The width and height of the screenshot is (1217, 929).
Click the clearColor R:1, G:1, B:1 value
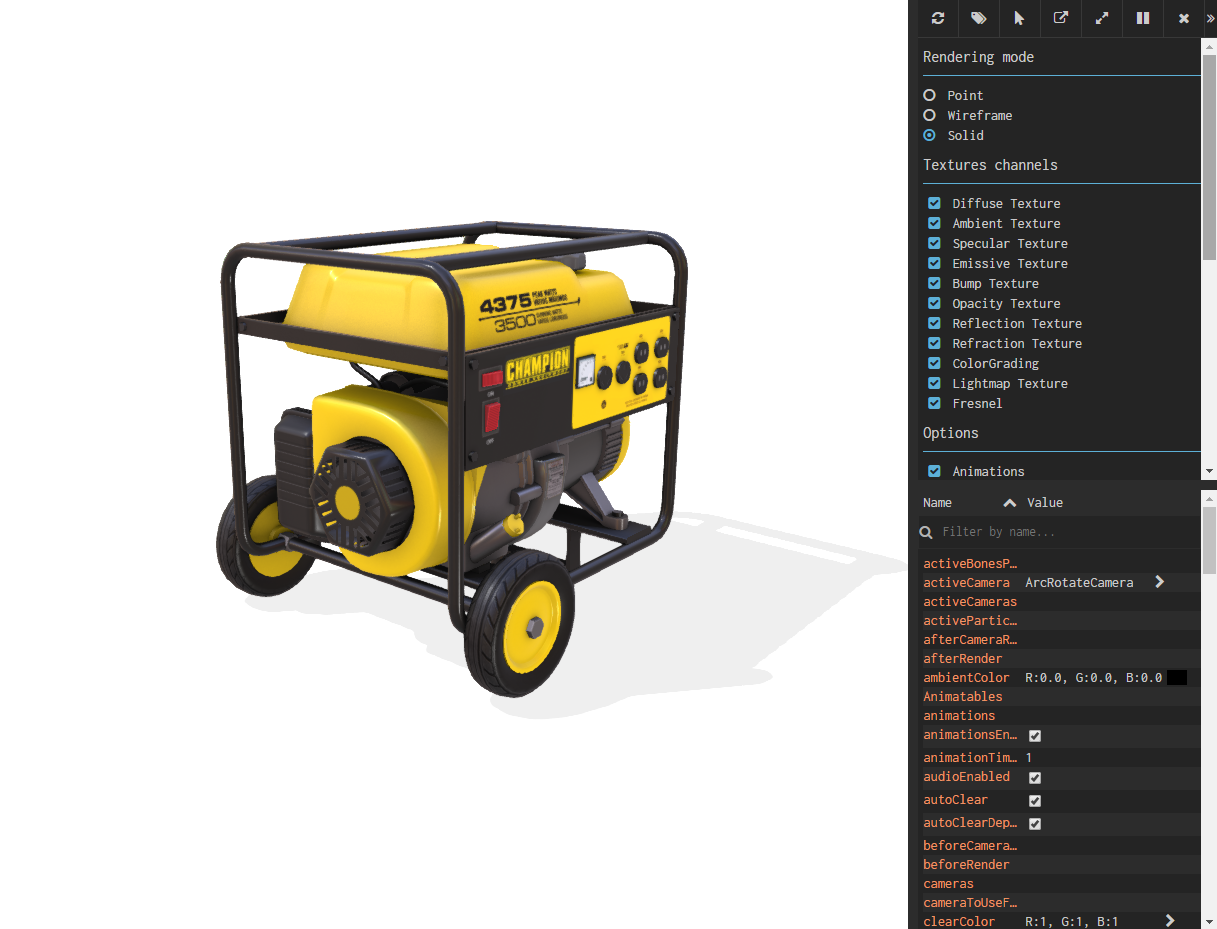(x=1072, y=921)
